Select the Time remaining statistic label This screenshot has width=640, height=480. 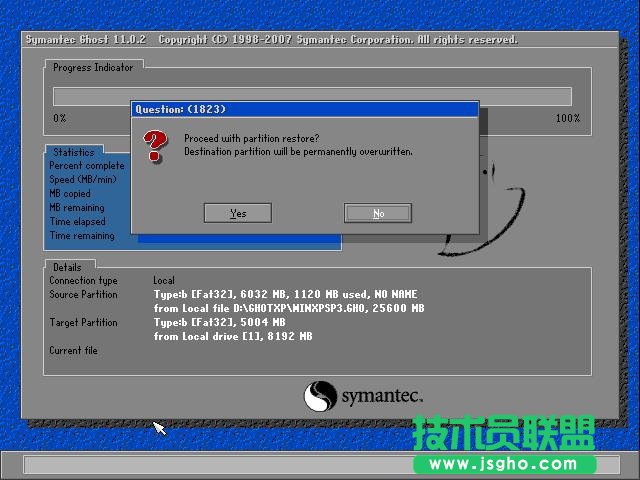[x=82, y=236]
